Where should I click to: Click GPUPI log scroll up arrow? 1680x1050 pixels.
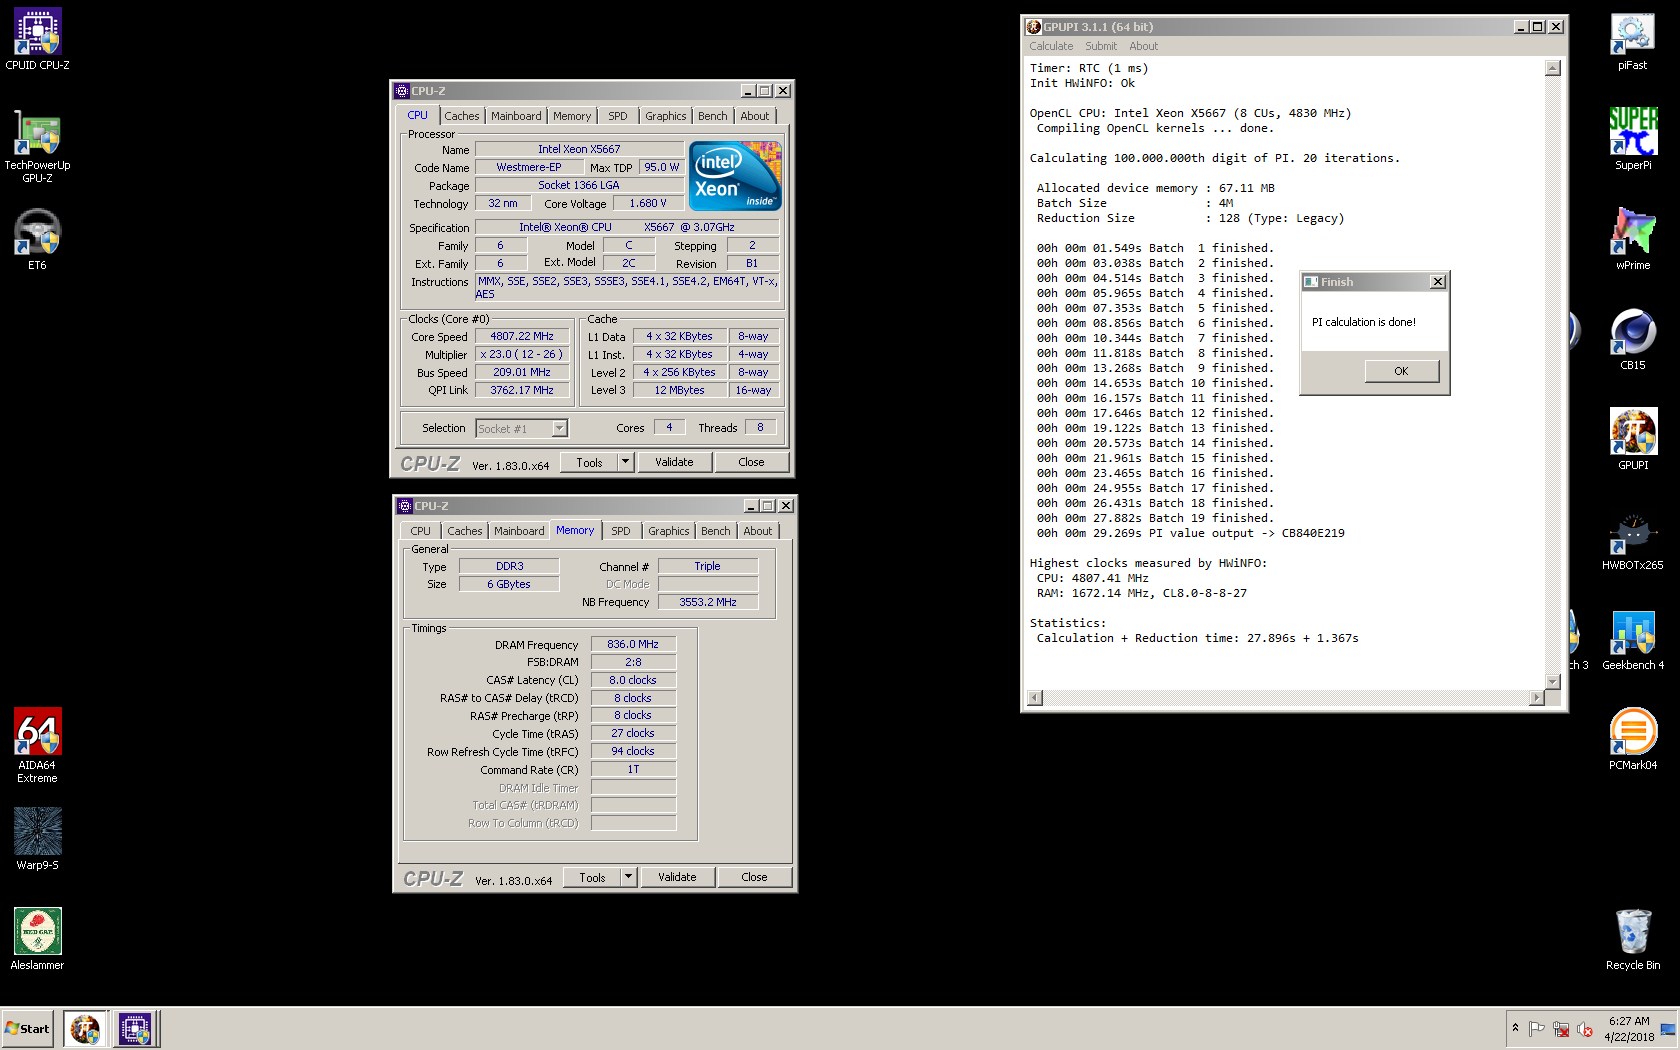coord(1552,68)
